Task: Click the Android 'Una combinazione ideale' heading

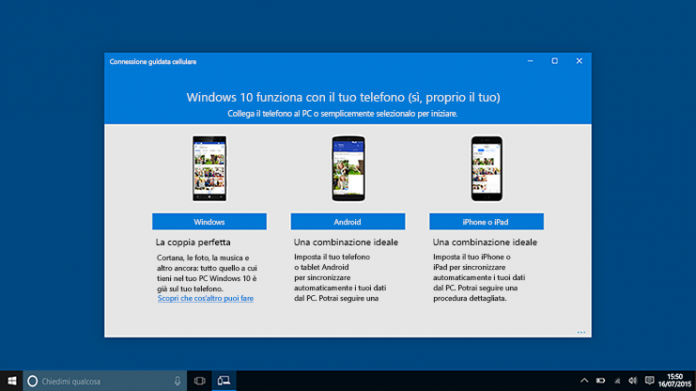Action: pyautogui.click(x=346, y=242)
